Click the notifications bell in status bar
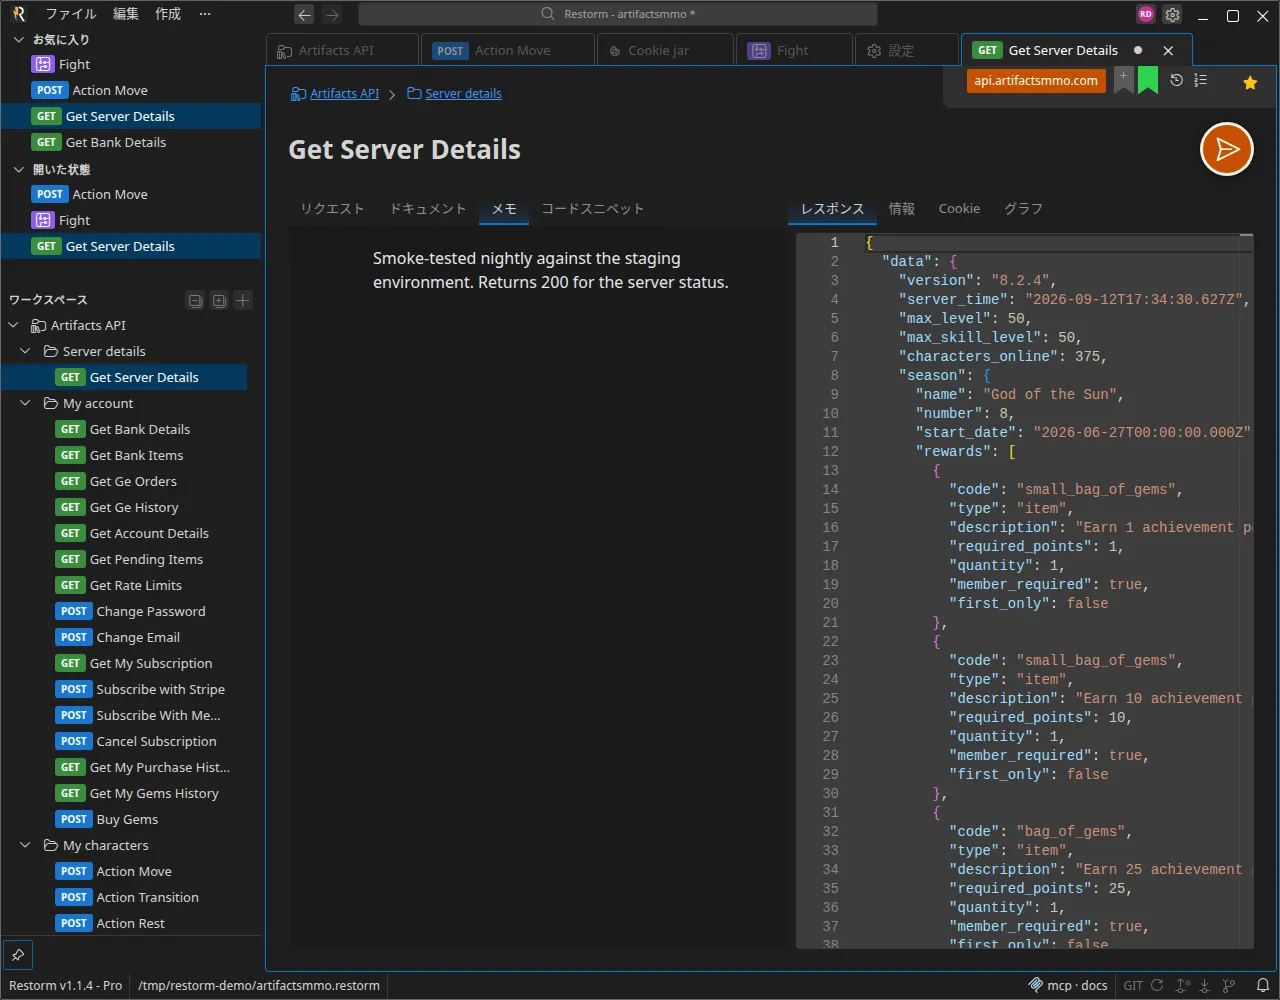Viewport: 1280px width, 1000px height. coord(1263,985)
